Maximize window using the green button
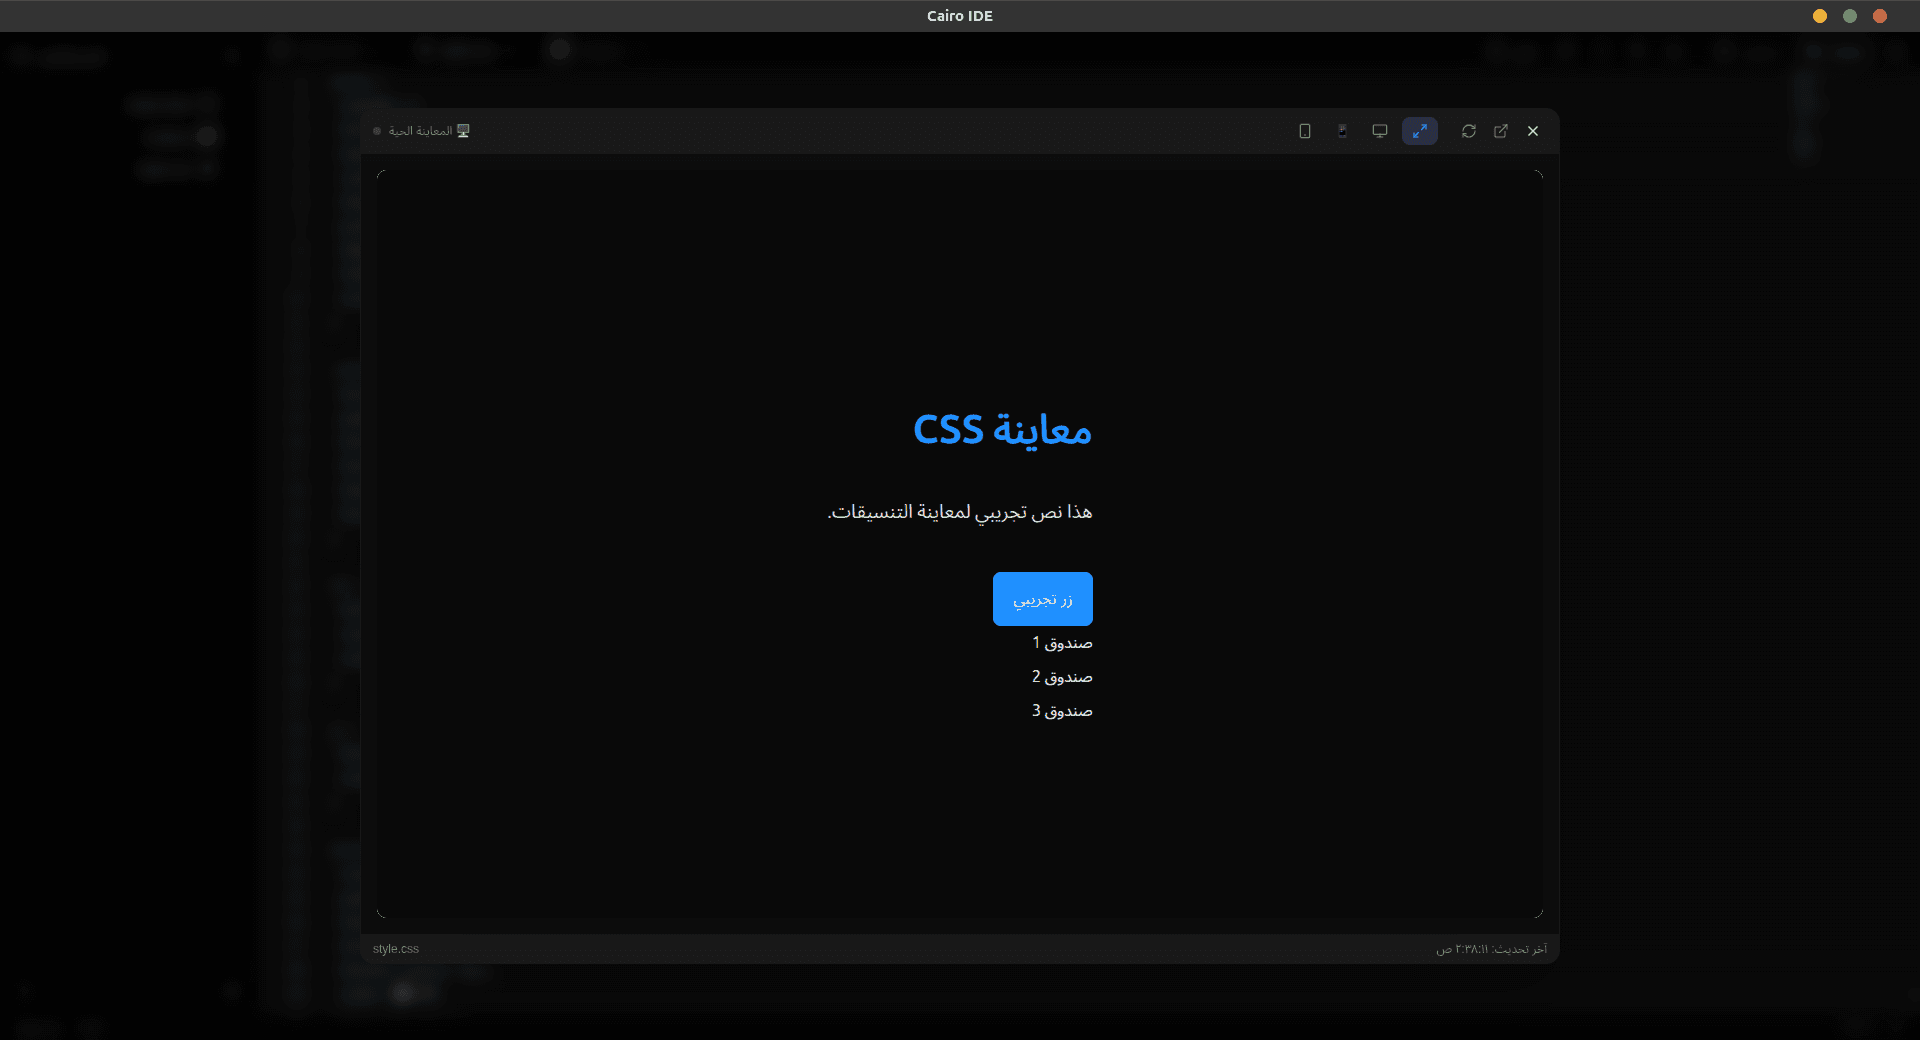The image size is (1920, 1040). pos(1850,16)
